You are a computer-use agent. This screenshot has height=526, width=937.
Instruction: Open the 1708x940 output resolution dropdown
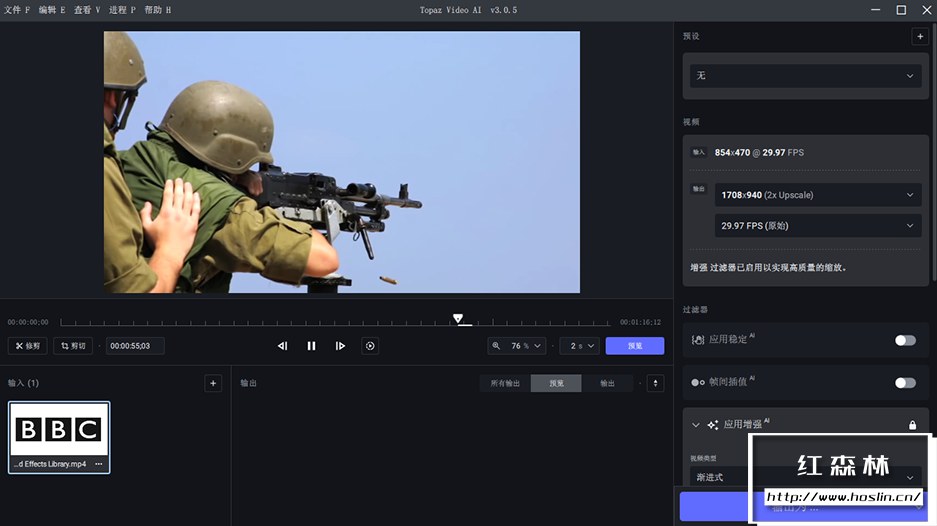817,195
